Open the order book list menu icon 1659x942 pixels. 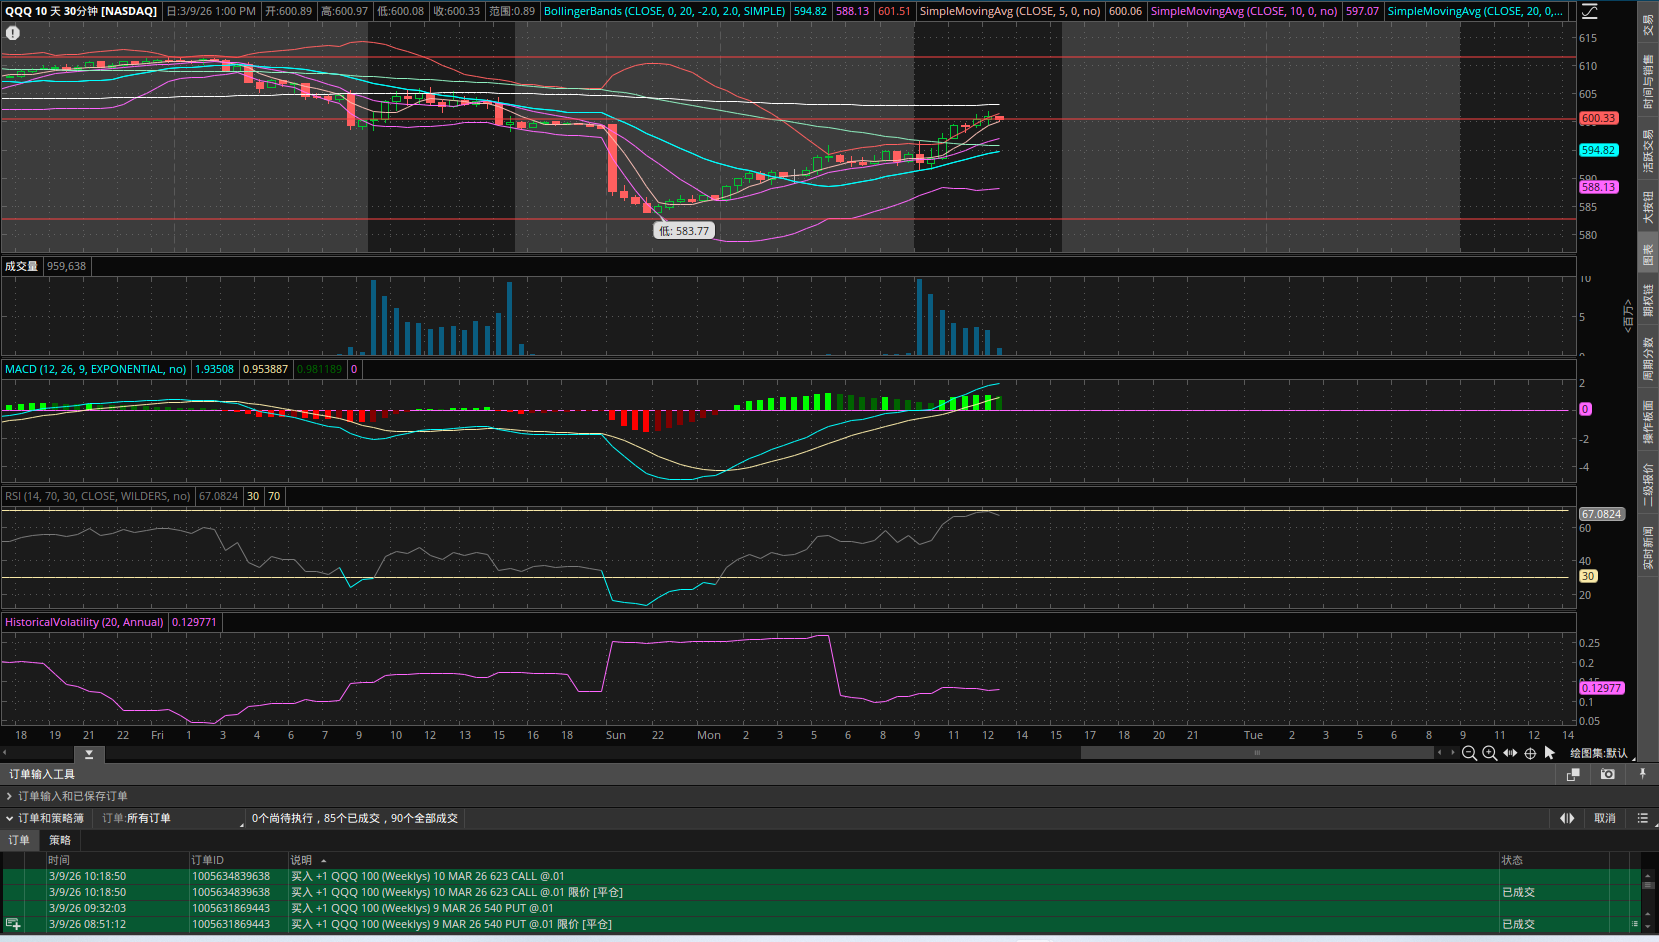click(1642, 818)
